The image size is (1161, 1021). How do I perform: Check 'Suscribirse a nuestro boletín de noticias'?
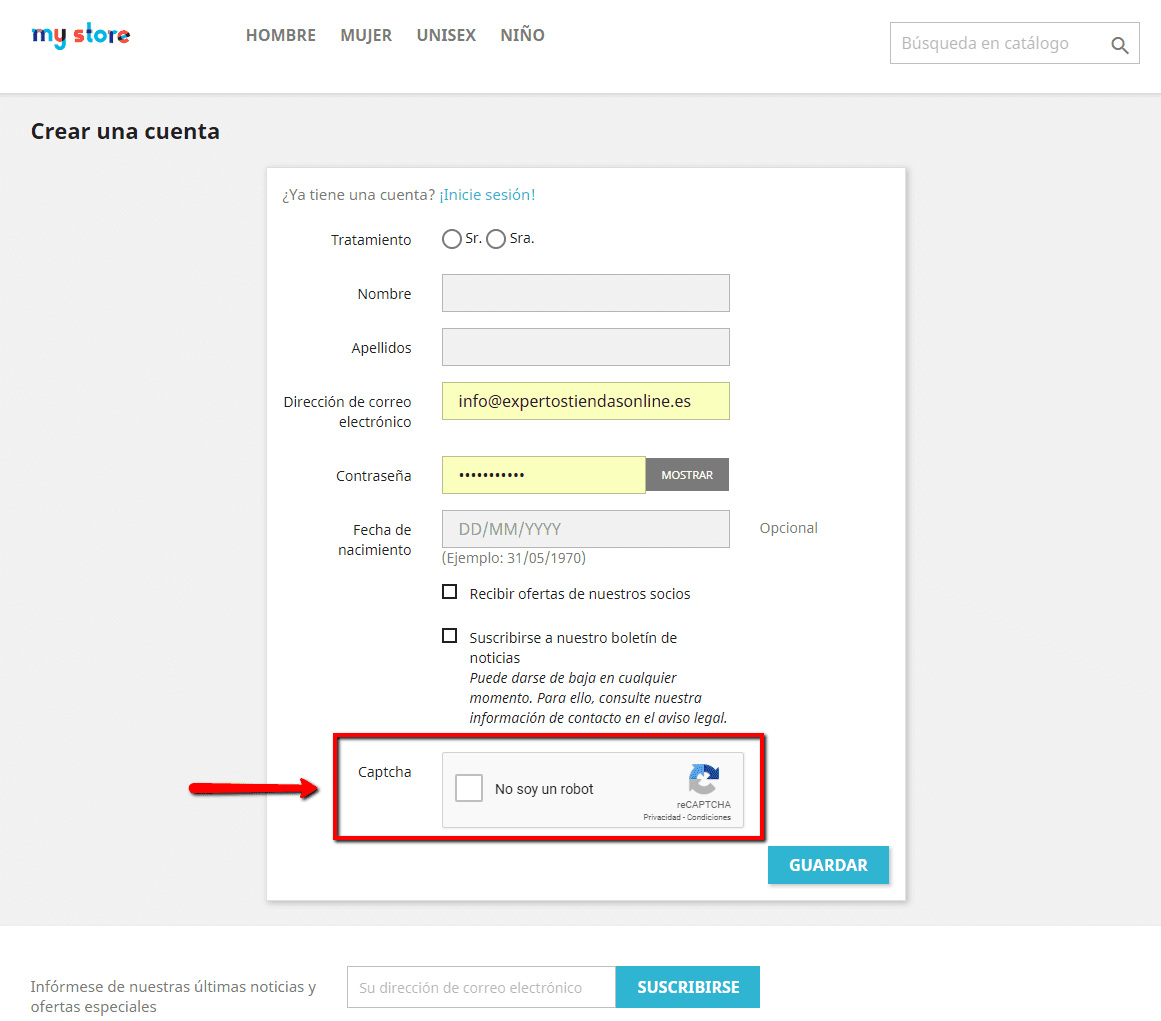[450, 635]
